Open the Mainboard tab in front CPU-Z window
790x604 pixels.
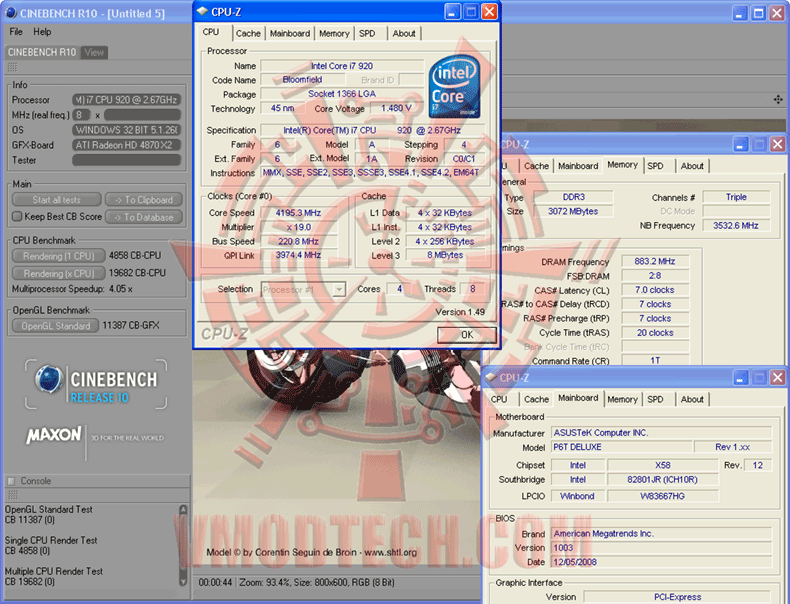tap(290, 34)
